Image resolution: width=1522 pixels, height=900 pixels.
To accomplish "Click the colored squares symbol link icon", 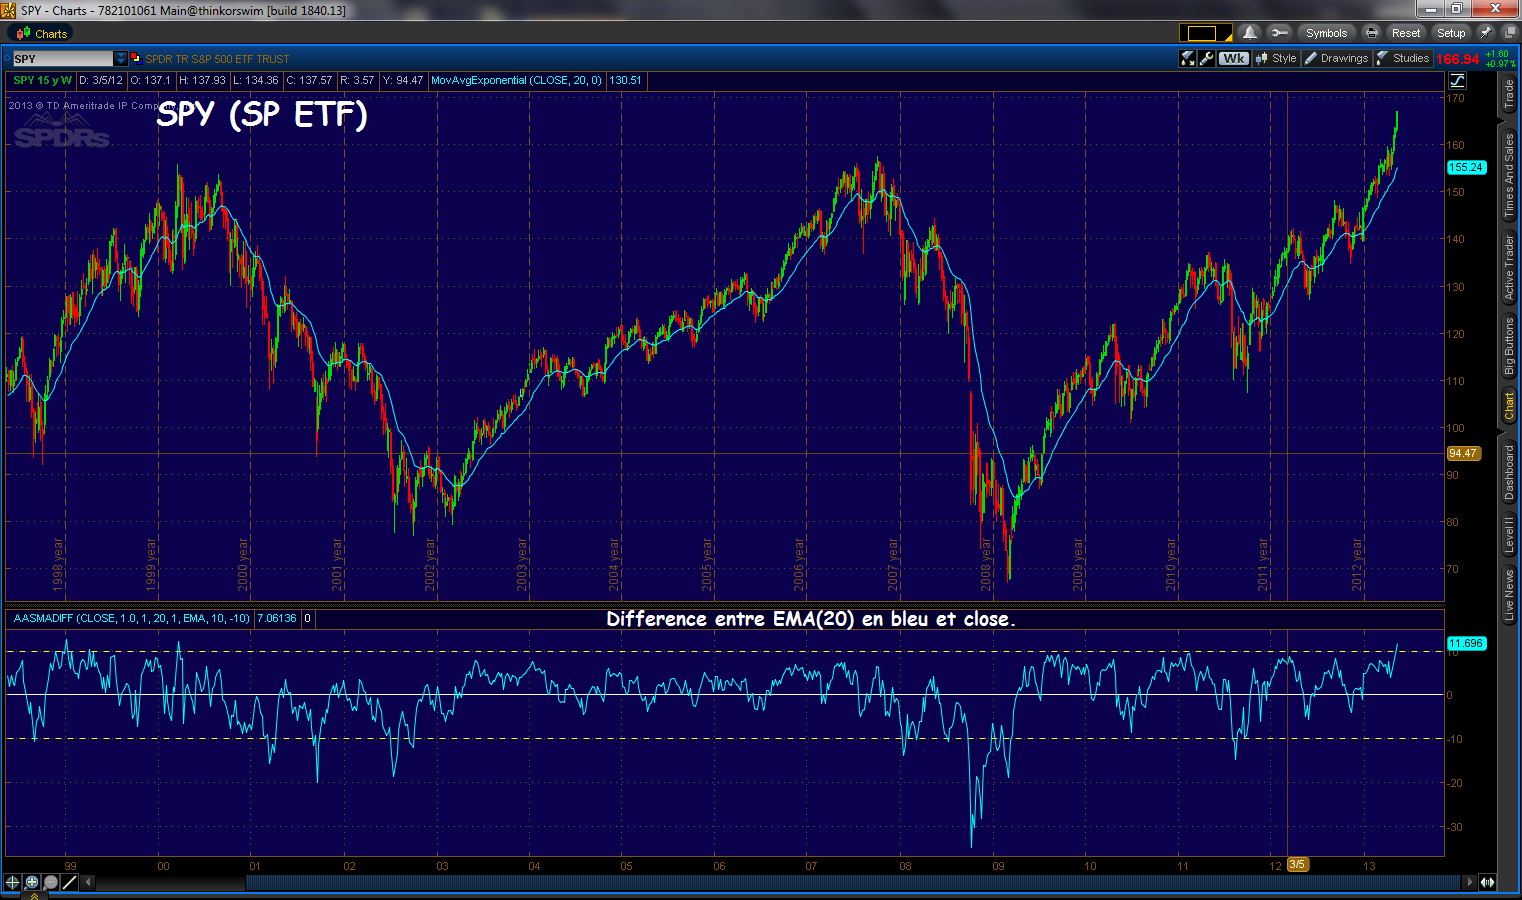I will 136,59.
